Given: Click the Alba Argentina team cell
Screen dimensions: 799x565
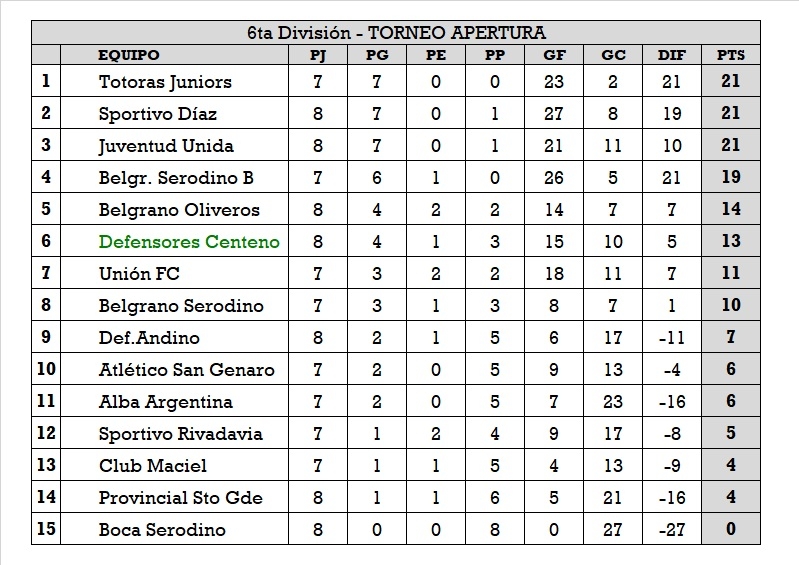Looking at the screenshot, I should (165, 402).
